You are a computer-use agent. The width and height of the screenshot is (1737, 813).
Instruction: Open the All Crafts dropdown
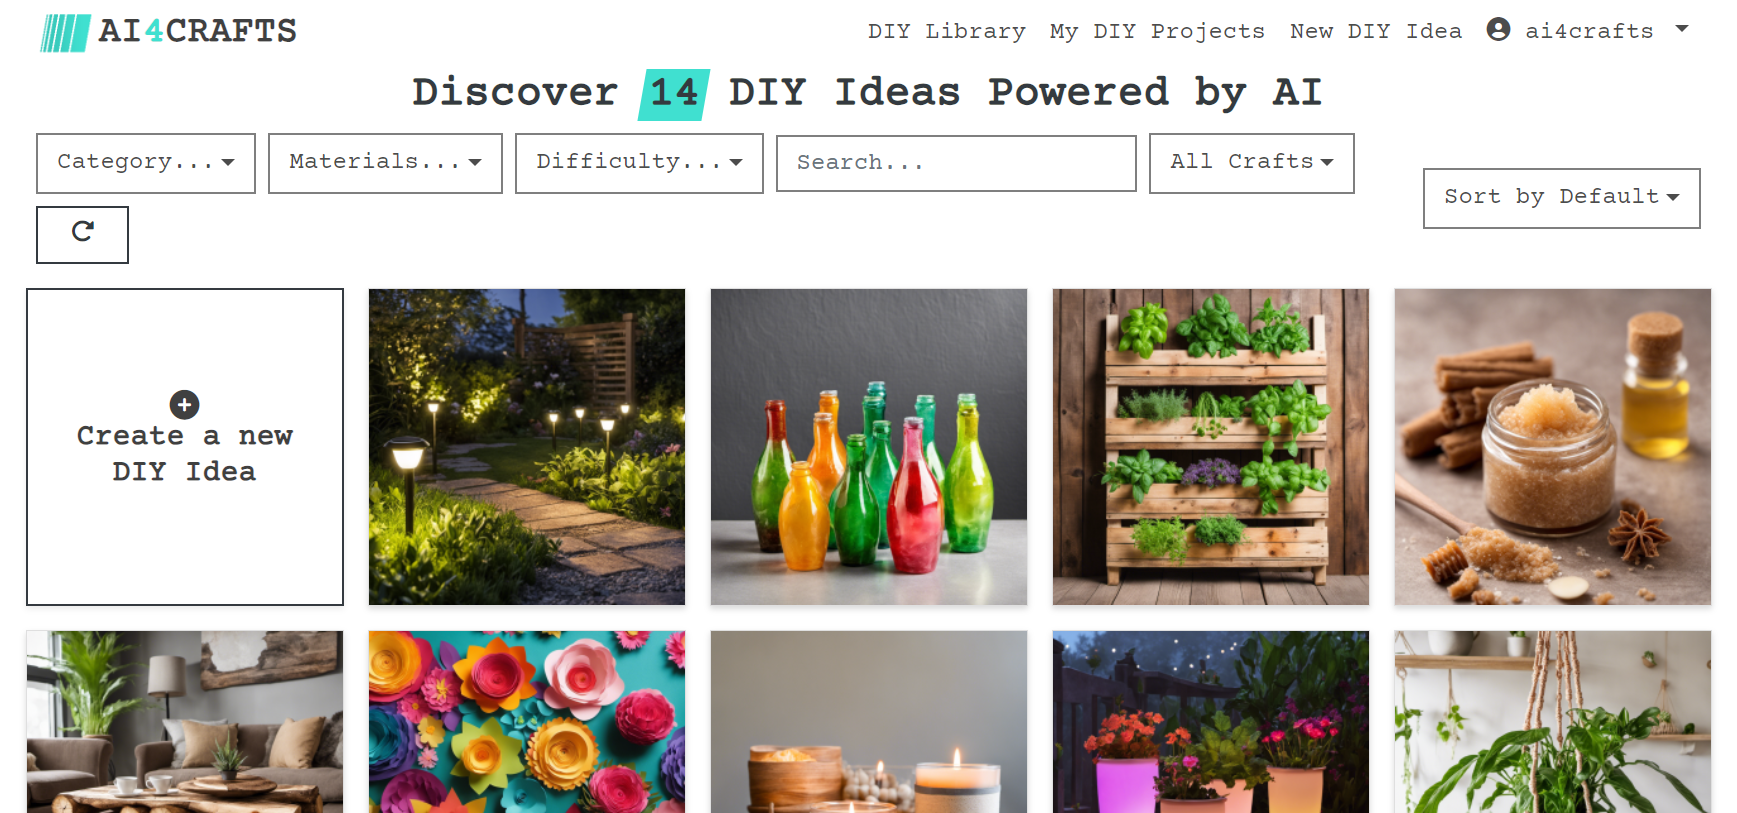pyautogui.click(x=1251, y=163)
